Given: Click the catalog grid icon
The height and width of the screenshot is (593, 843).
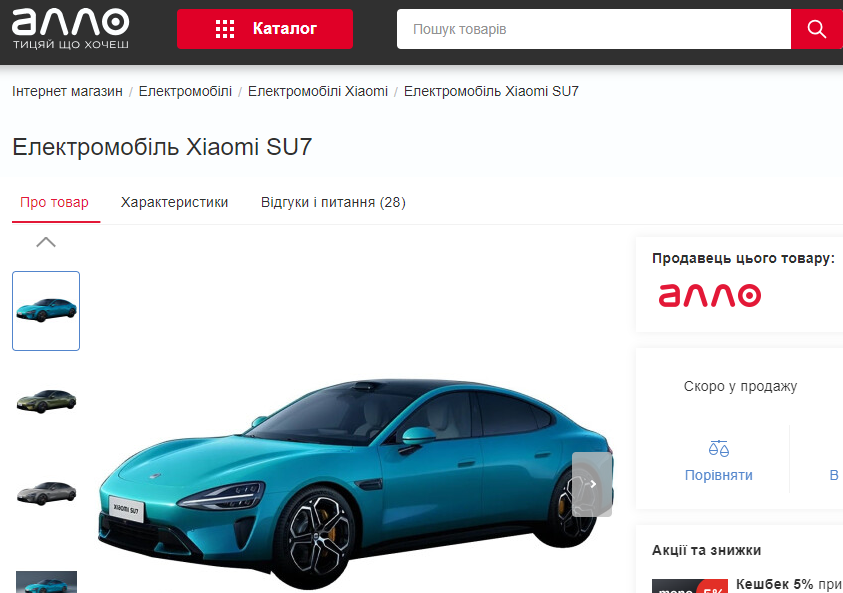Looking at the screenshot, I should 225,29.
